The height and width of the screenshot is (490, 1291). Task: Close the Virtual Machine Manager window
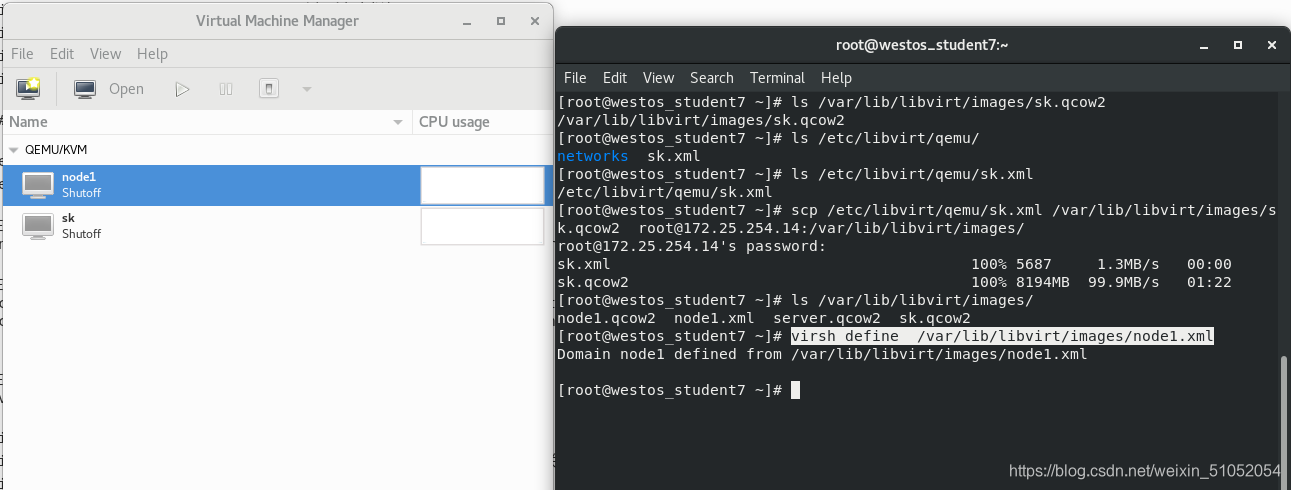(535, 21)
